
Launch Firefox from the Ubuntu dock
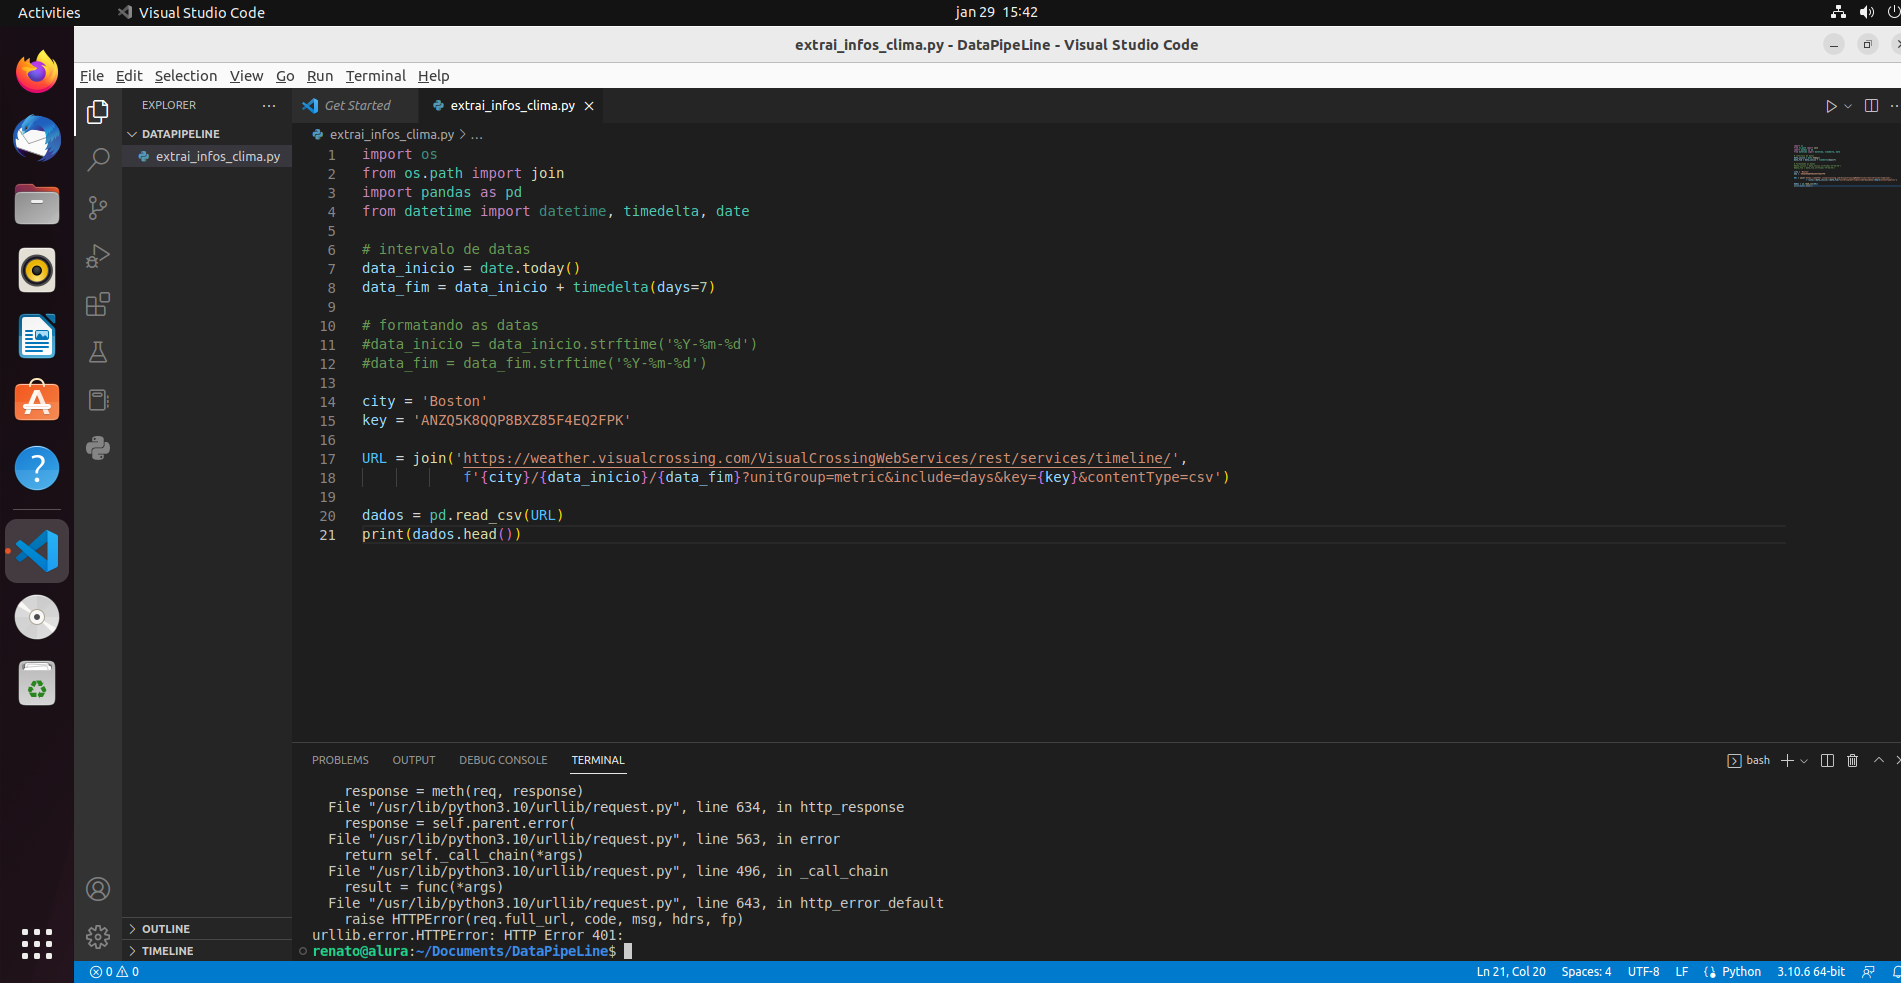click(37, 72)
